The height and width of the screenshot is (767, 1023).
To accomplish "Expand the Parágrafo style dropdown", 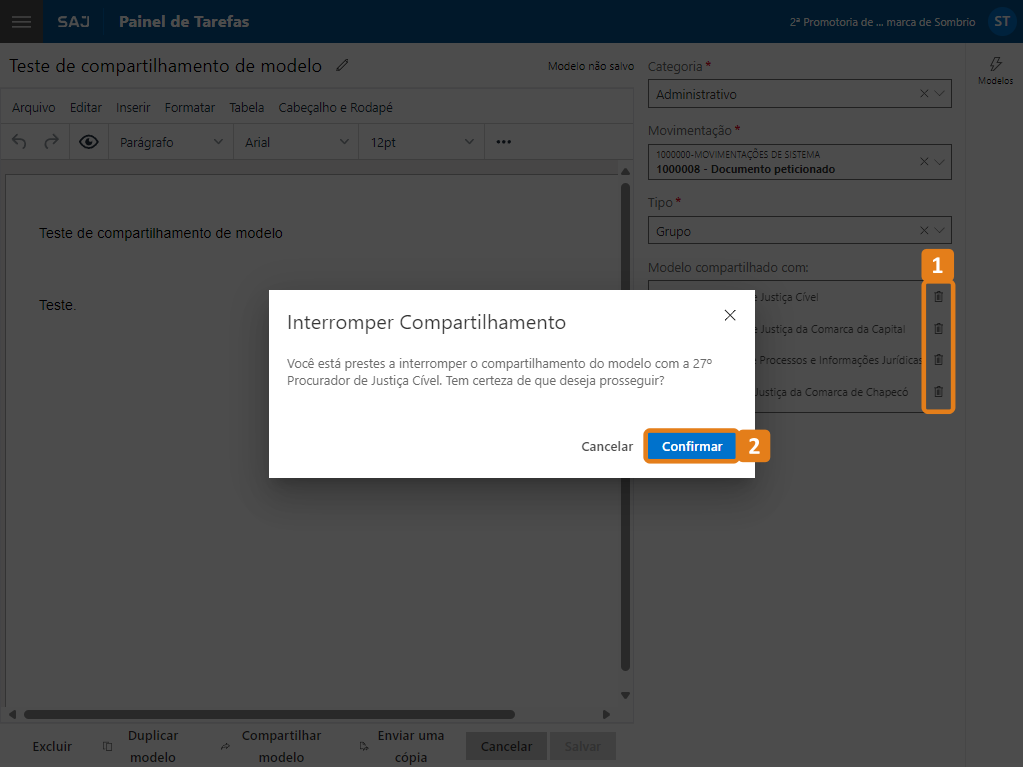I will [171, 142].
